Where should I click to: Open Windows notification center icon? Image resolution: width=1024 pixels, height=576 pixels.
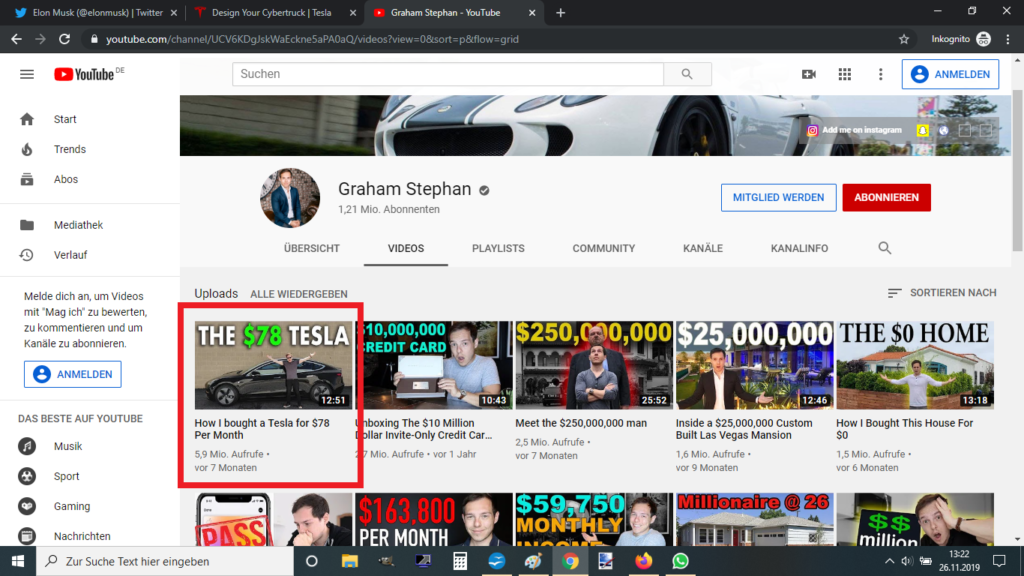pyautogui.click(x=999, y=561)
